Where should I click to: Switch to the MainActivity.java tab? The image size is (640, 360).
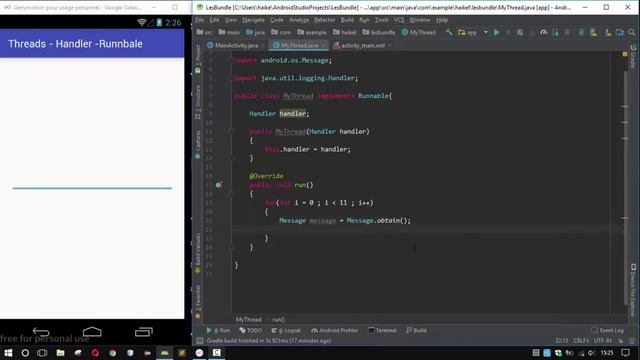[236, 45]
